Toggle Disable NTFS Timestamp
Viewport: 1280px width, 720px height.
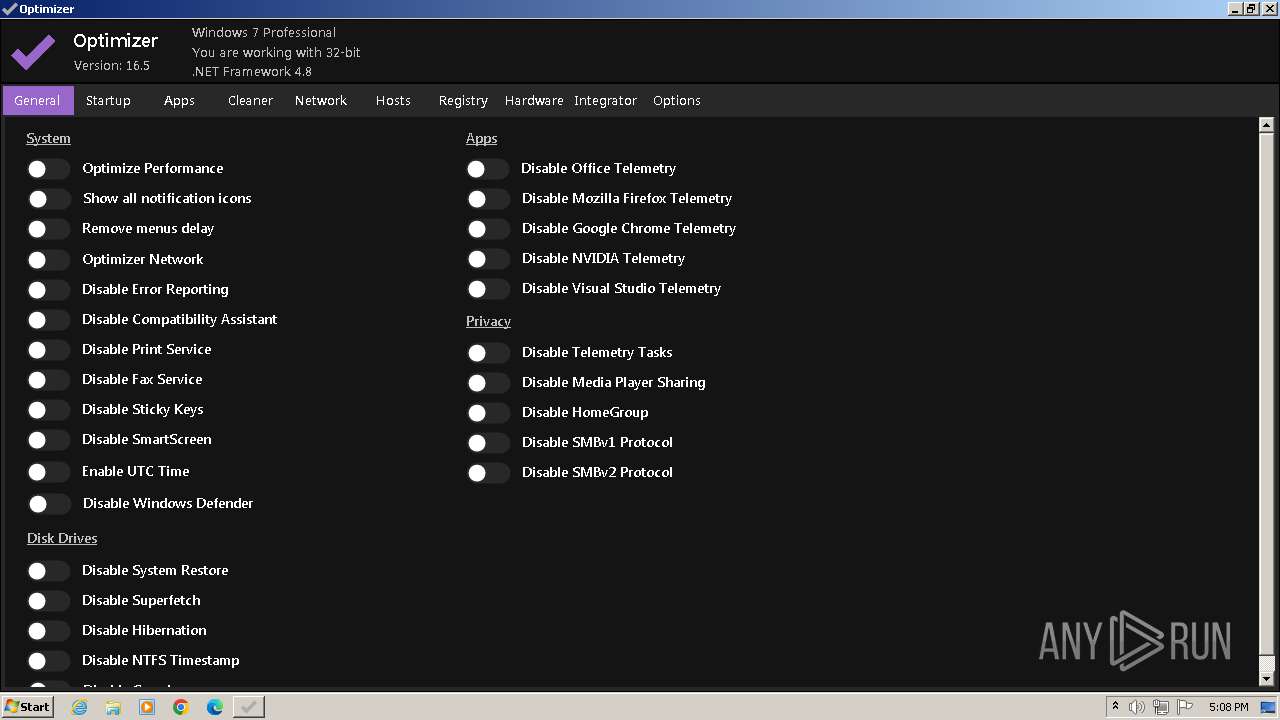48,661
